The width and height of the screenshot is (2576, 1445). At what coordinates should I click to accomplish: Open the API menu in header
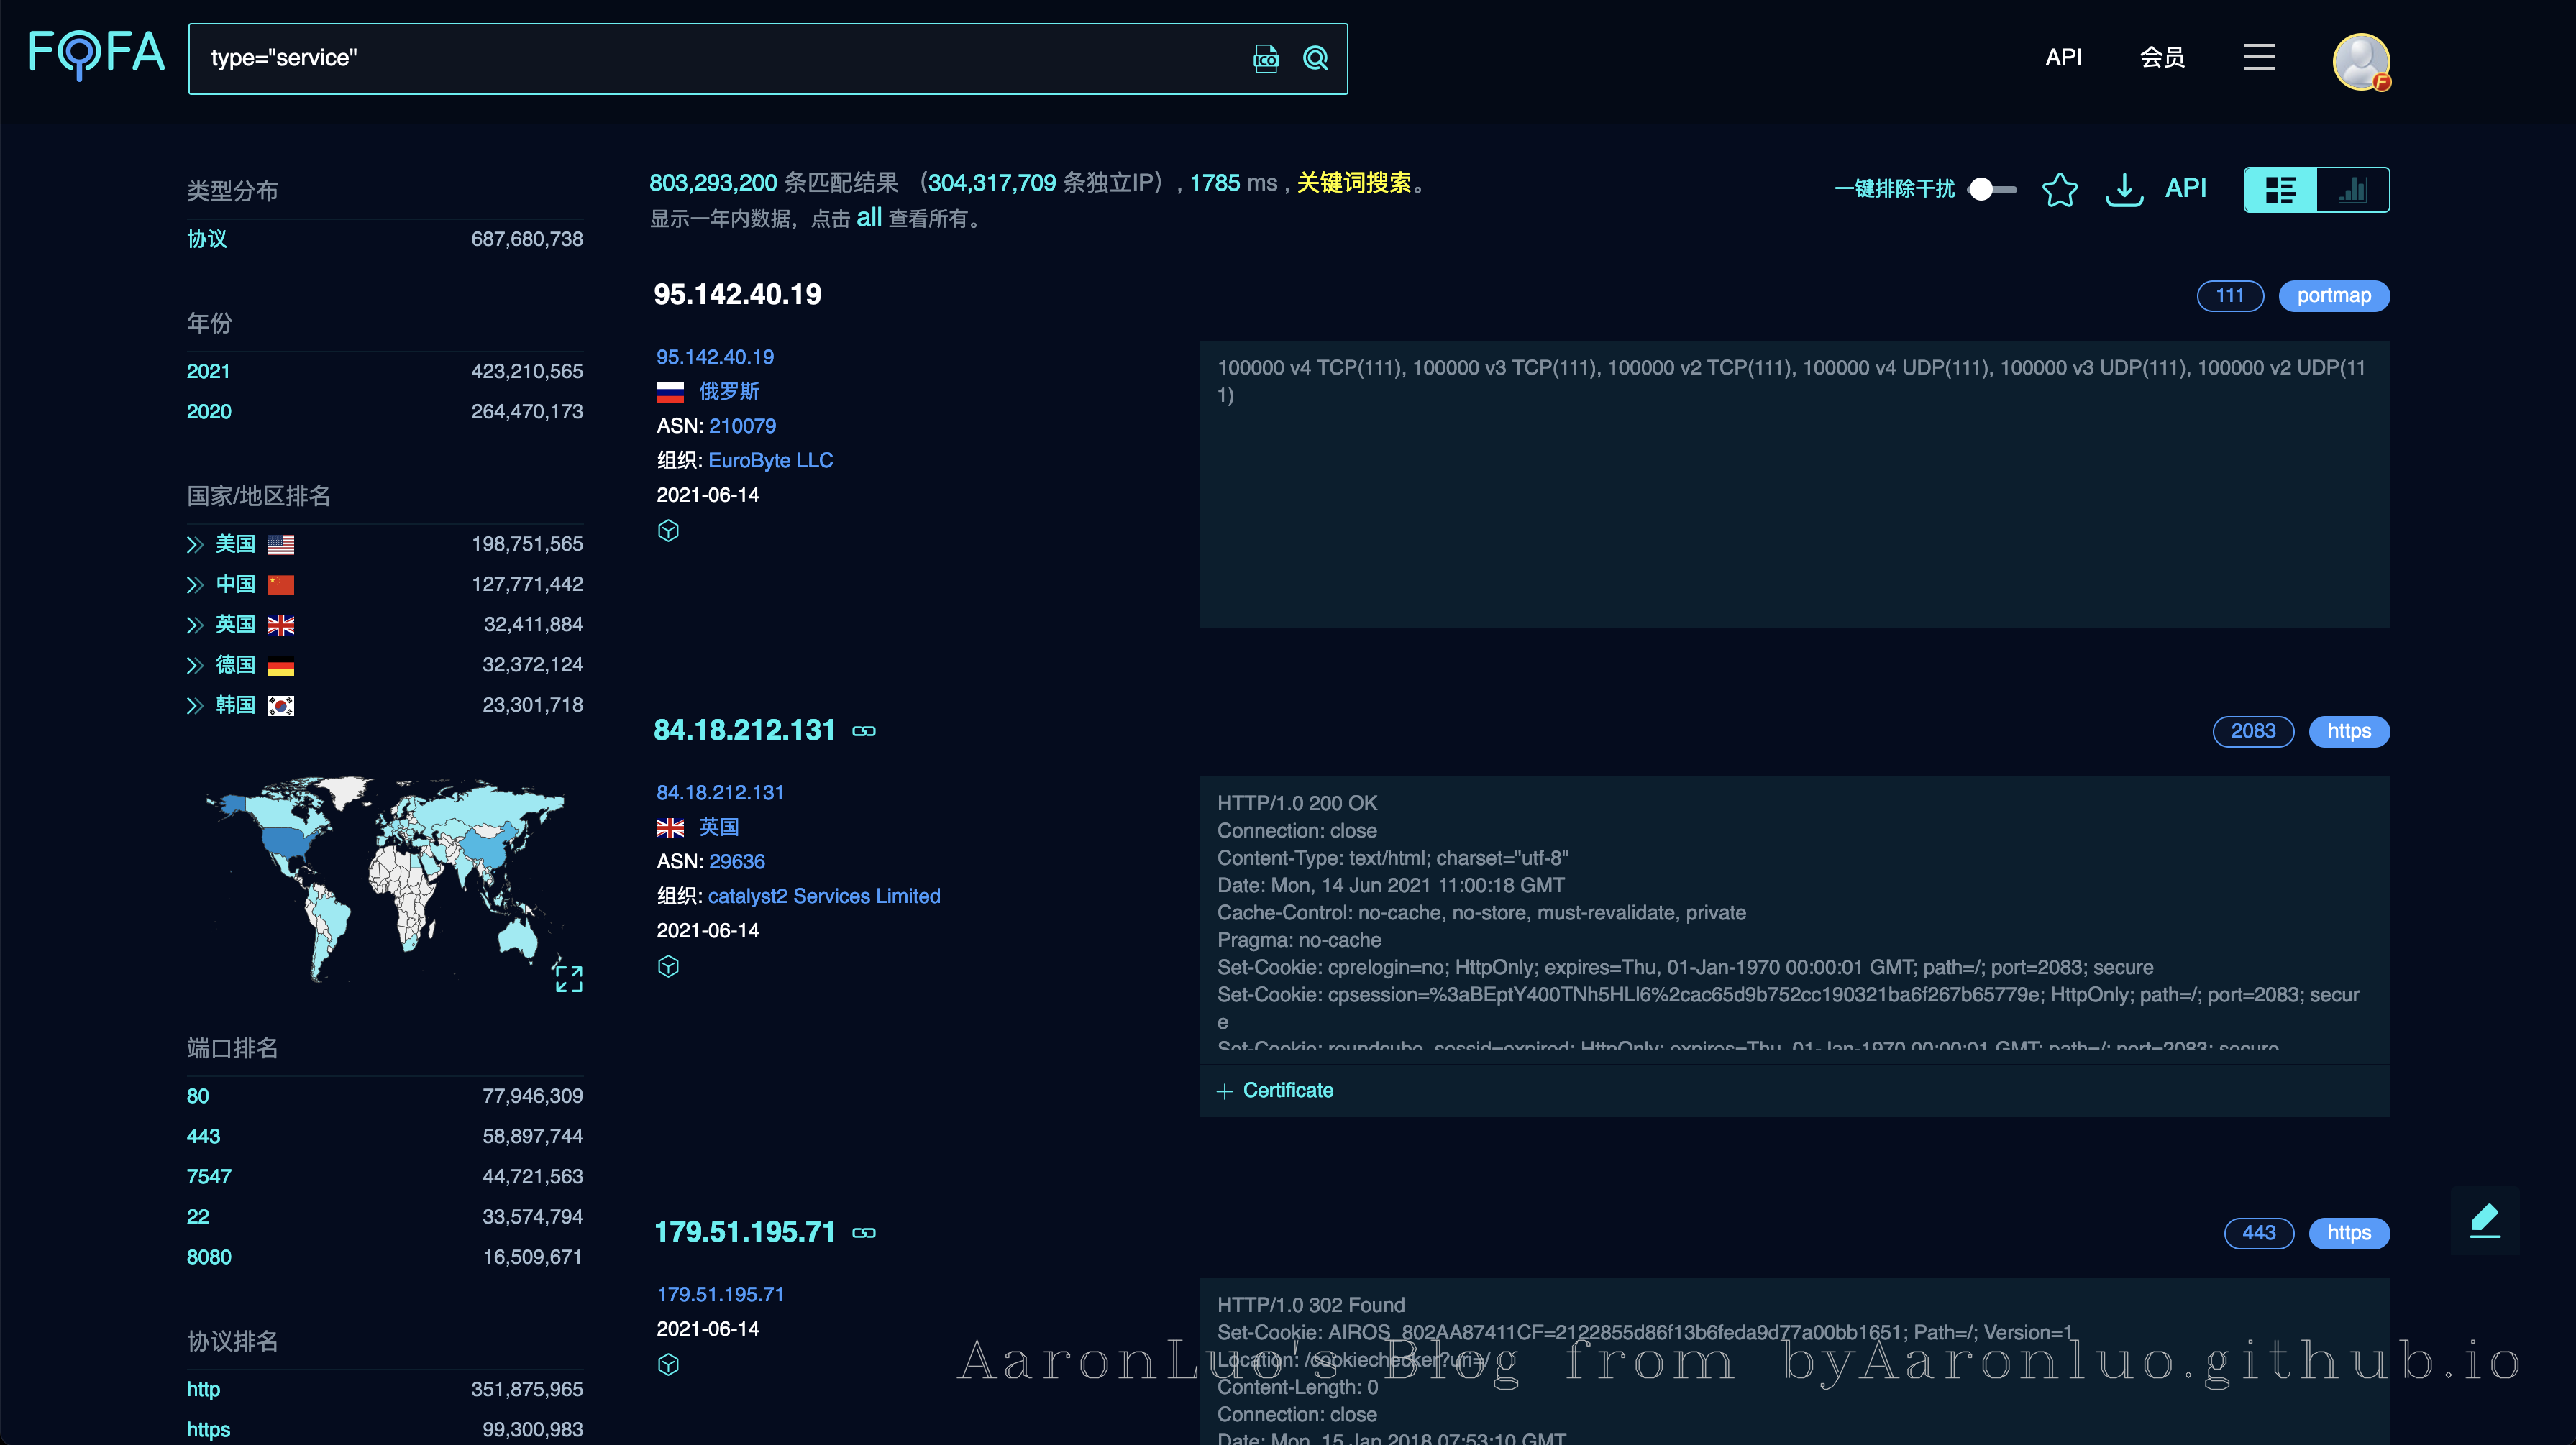coord(2063,57)
